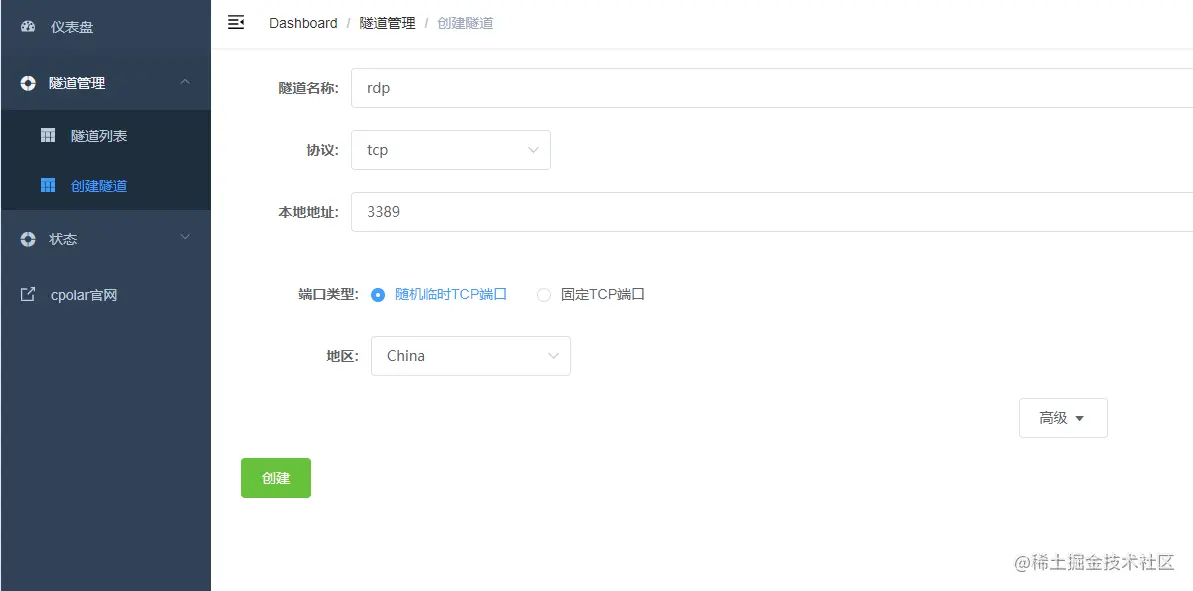Click the dashboard gauge icon in sidebar
This screenshot has height=591, width=1193.
pyautogui.click(x=28, y=27)
